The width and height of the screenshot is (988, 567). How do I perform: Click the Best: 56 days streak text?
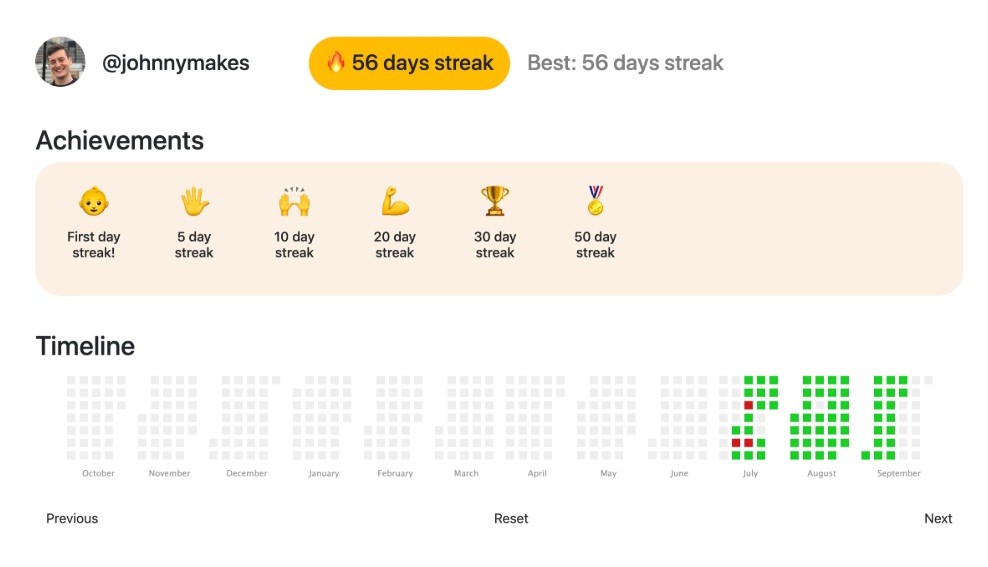coord(625,63)
